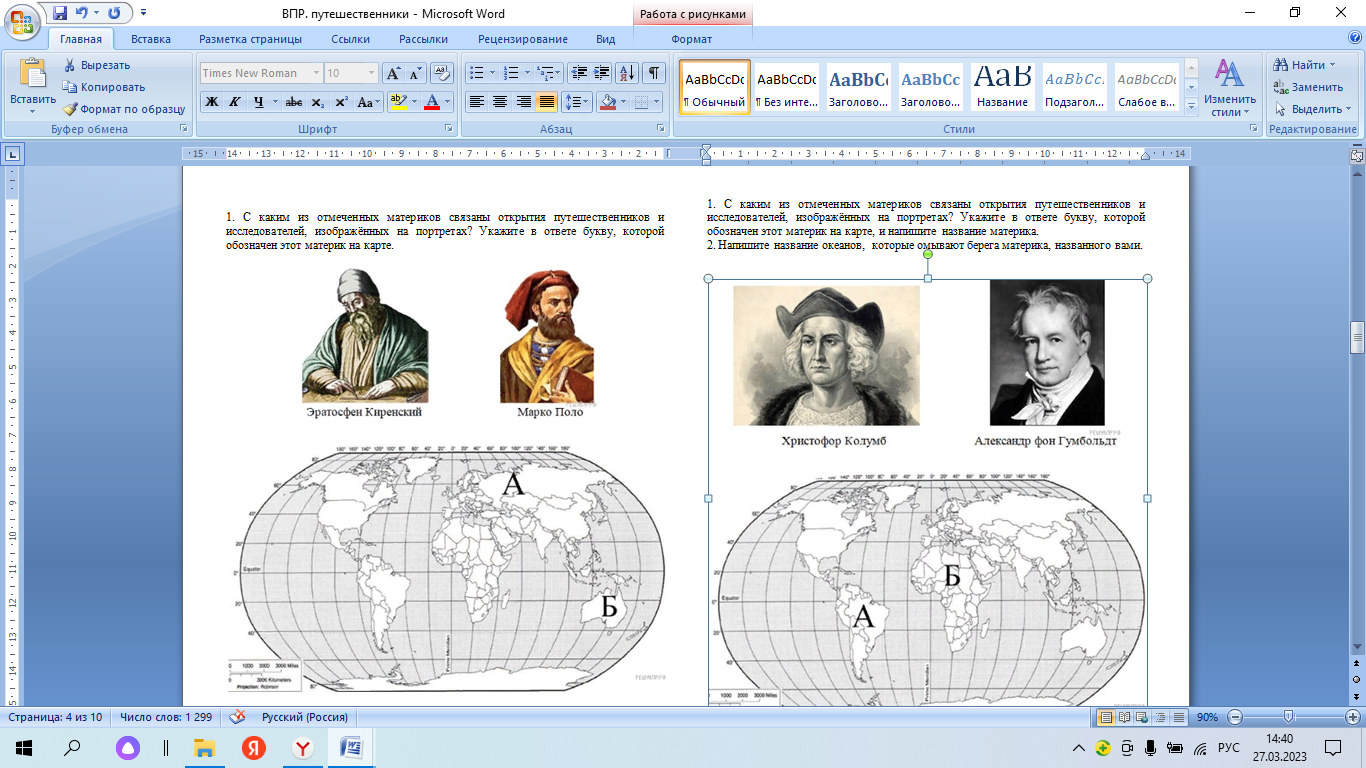Center align the text
Viewport: 1366px width, 768px height.
(500, 102)
